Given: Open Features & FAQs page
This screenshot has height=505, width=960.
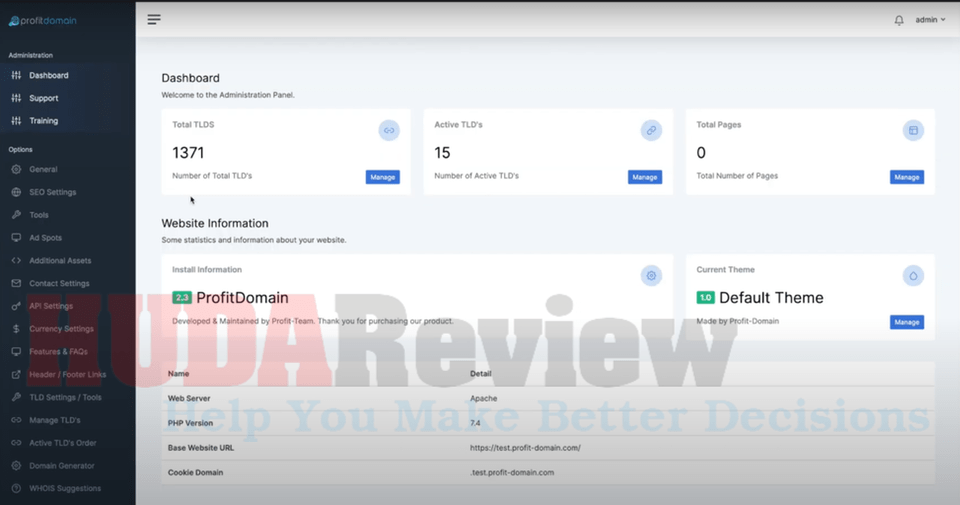Looking at the screenshot, I should [x=58, y=351].
